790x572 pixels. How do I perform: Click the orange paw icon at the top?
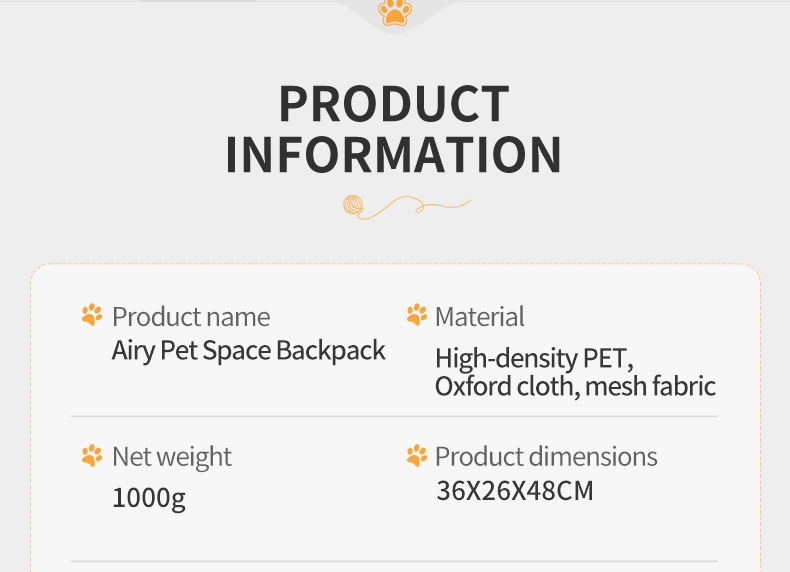pyautogui.click(x=395, y=12)
